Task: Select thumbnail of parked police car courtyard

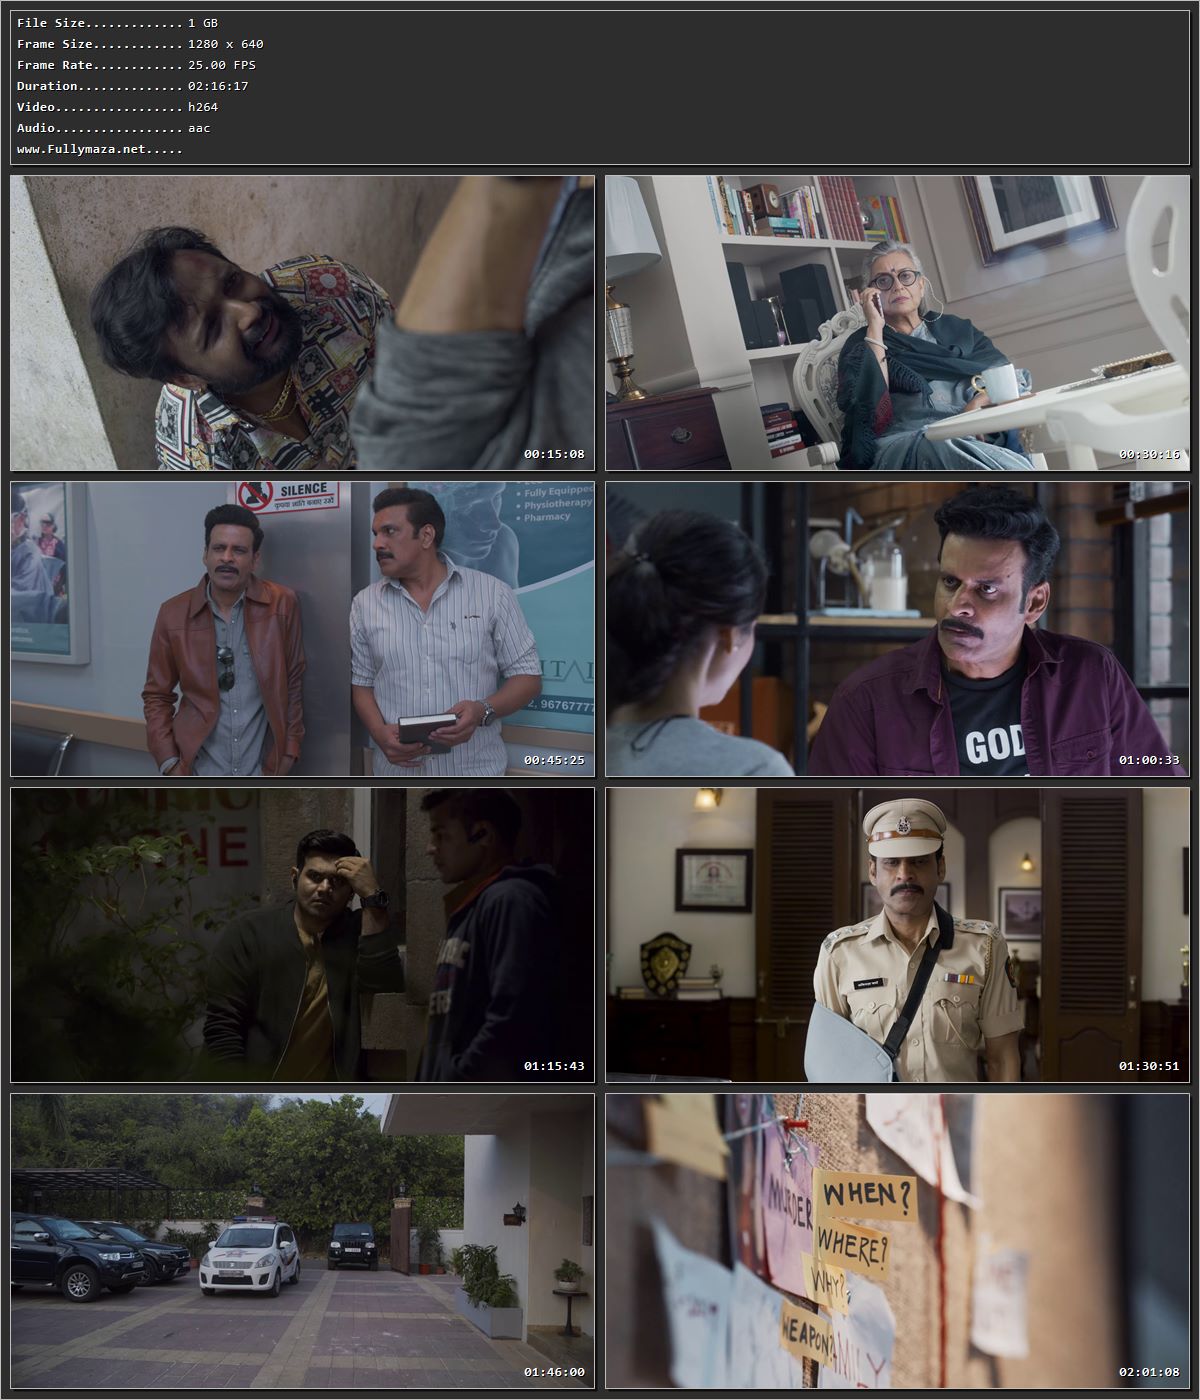Action: 303,1241
